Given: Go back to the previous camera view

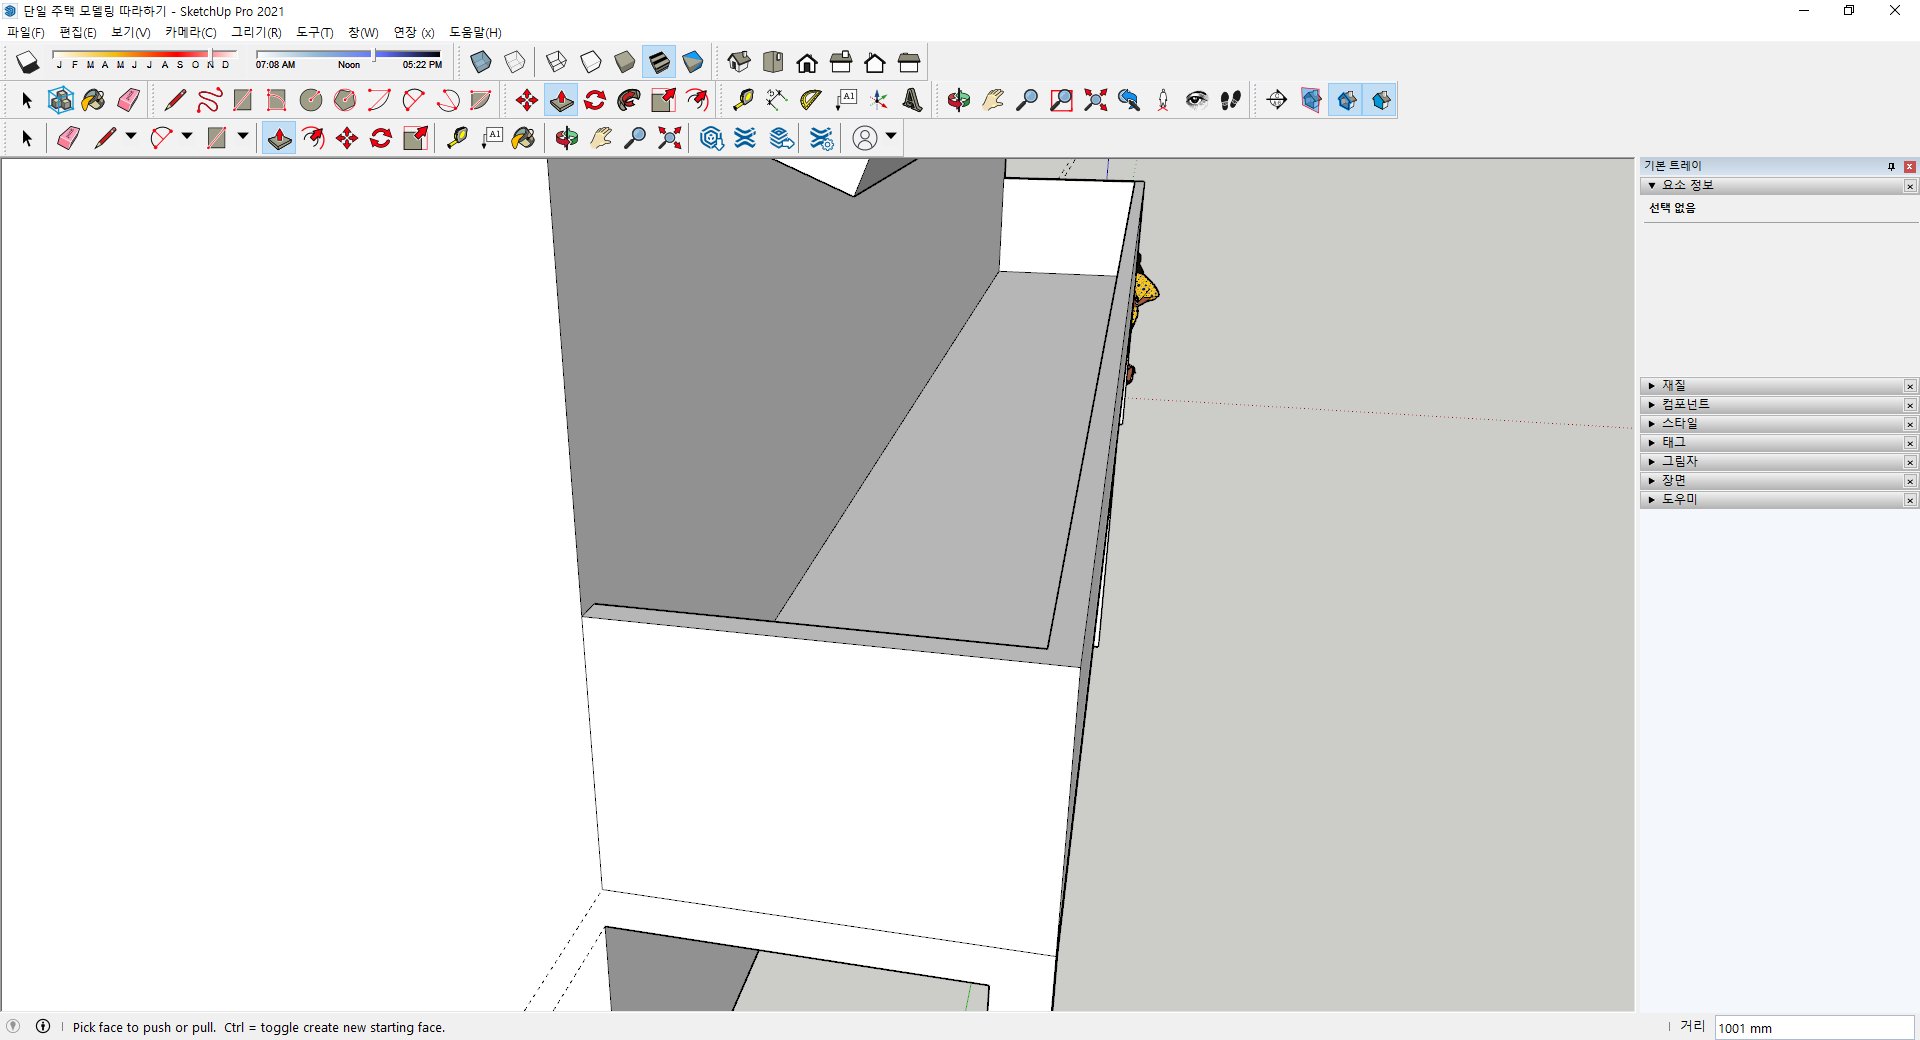Looking at the screenshot, I should tap(1129, 100).
